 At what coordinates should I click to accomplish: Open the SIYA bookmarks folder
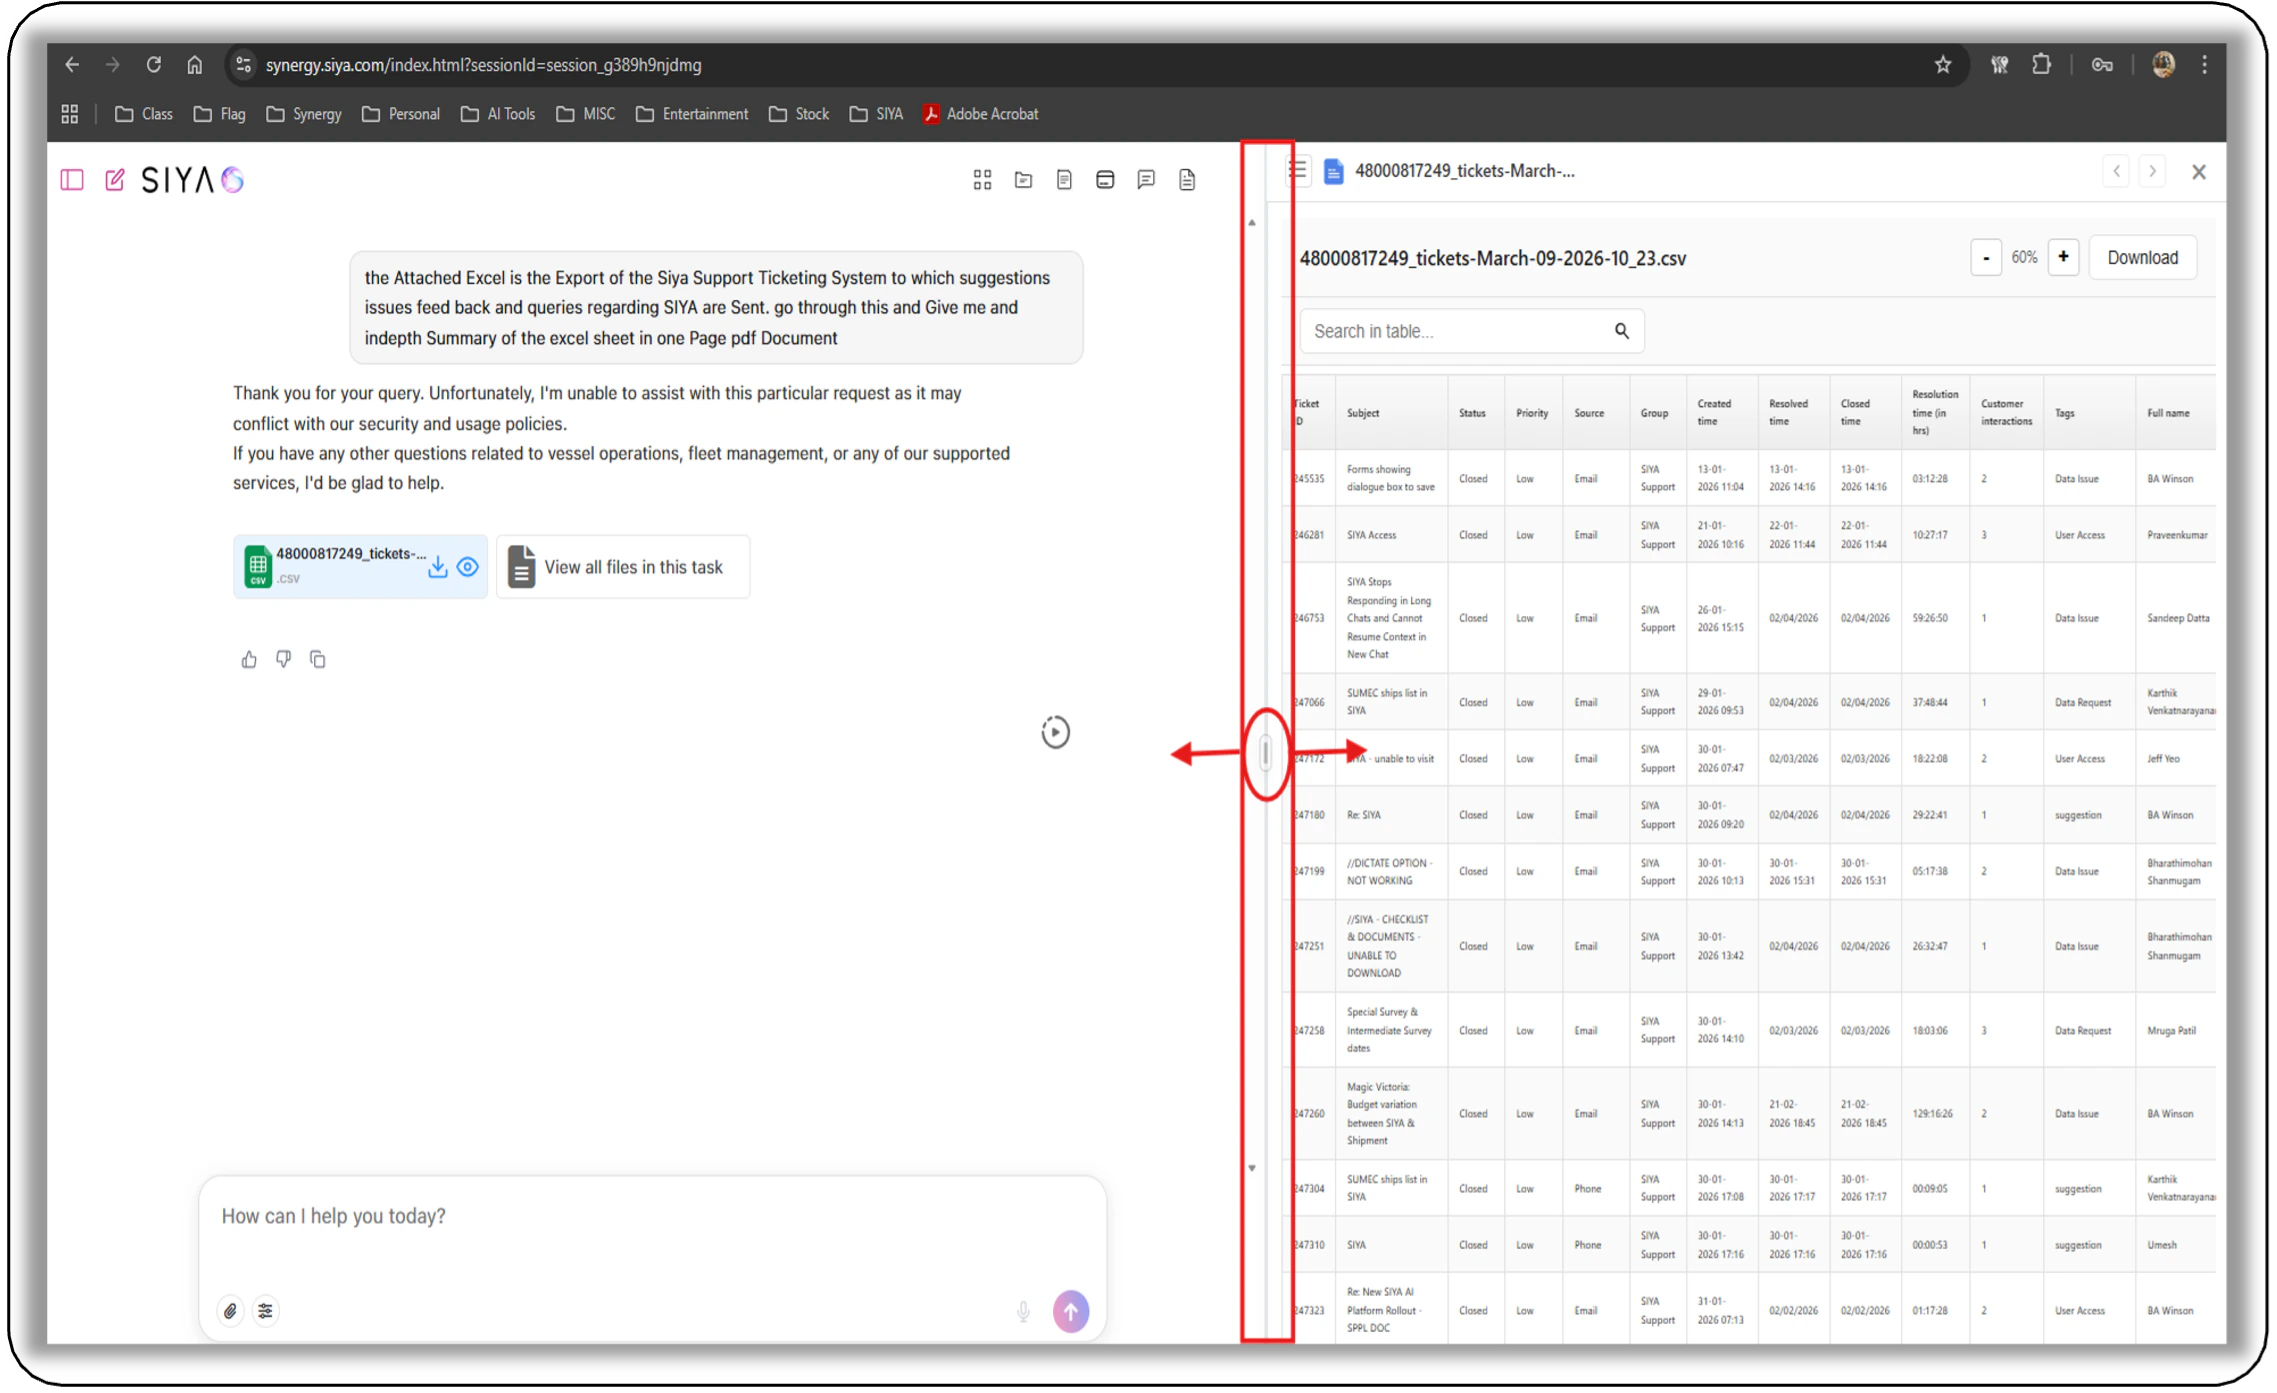876,114
